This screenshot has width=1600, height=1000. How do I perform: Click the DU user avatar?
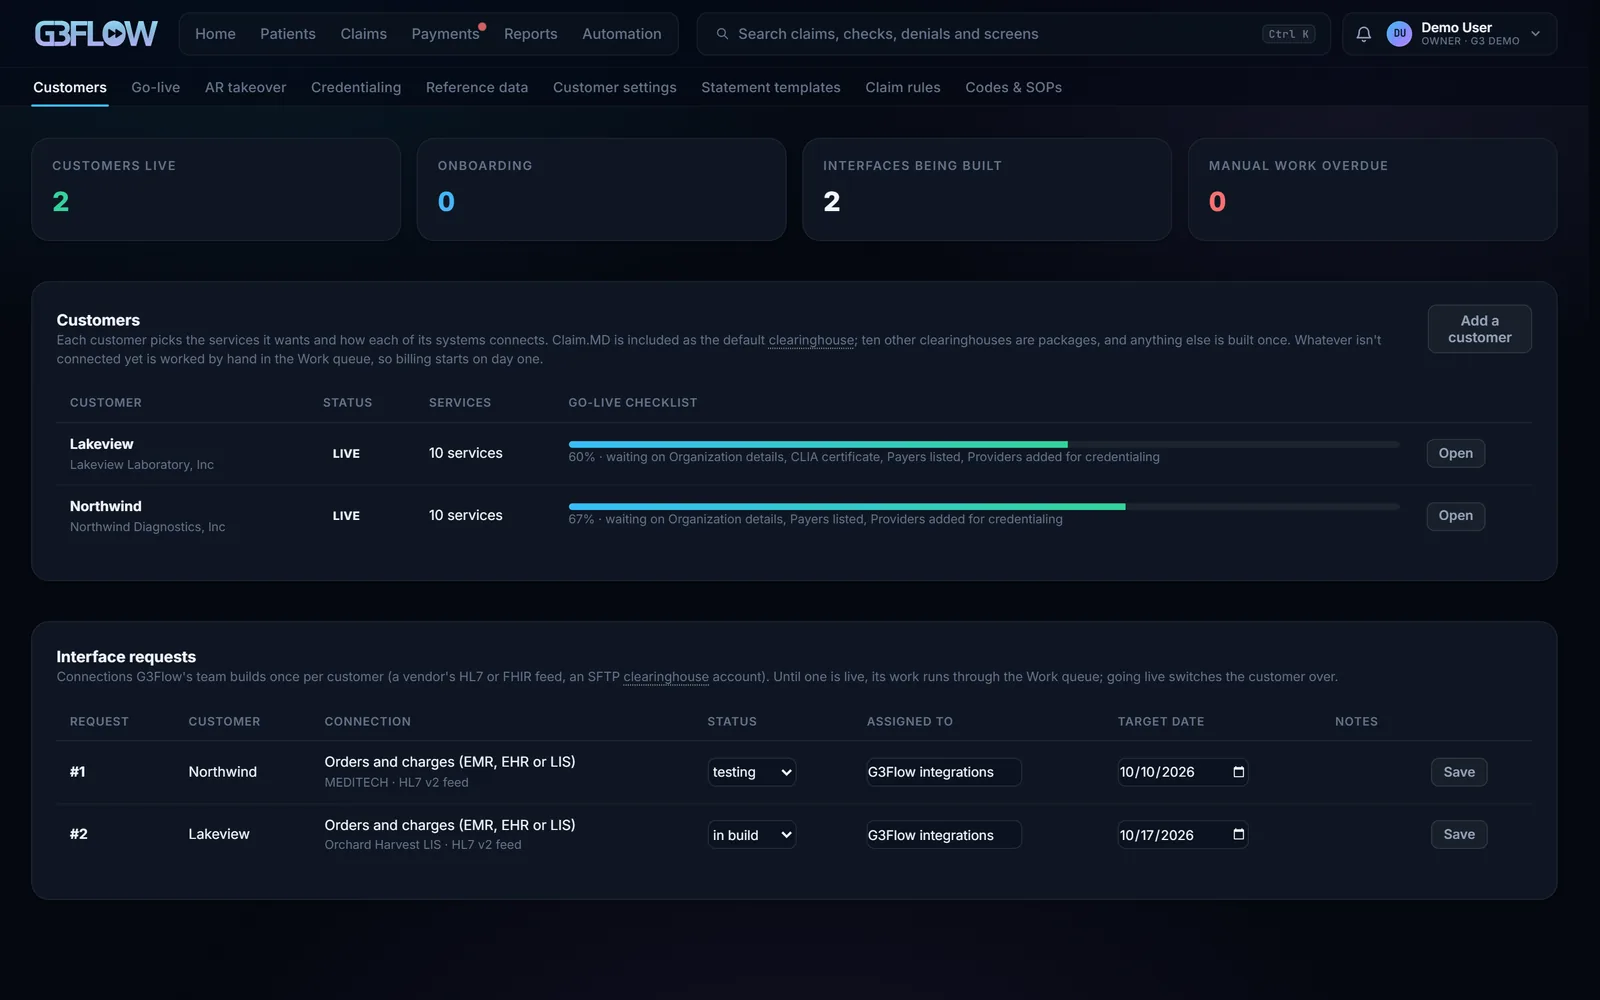pos(1399,34)
